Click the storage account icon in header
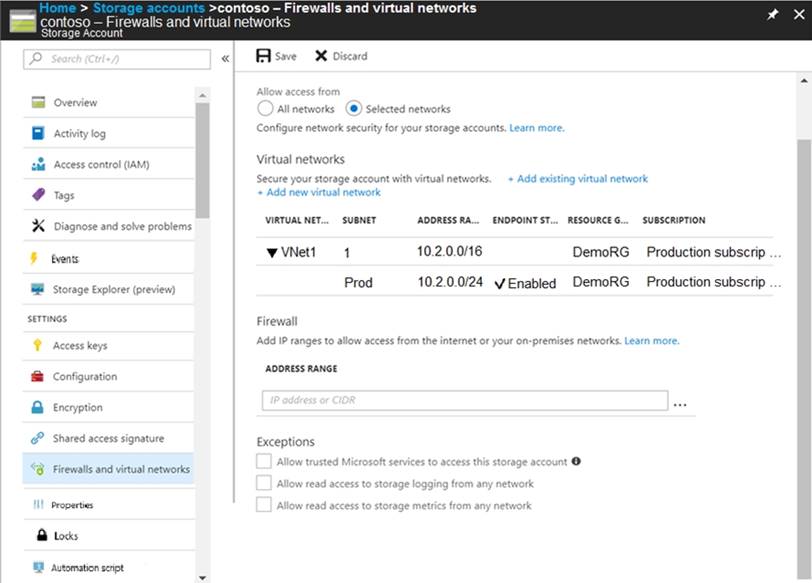812x583 pixels. (23, 22)
